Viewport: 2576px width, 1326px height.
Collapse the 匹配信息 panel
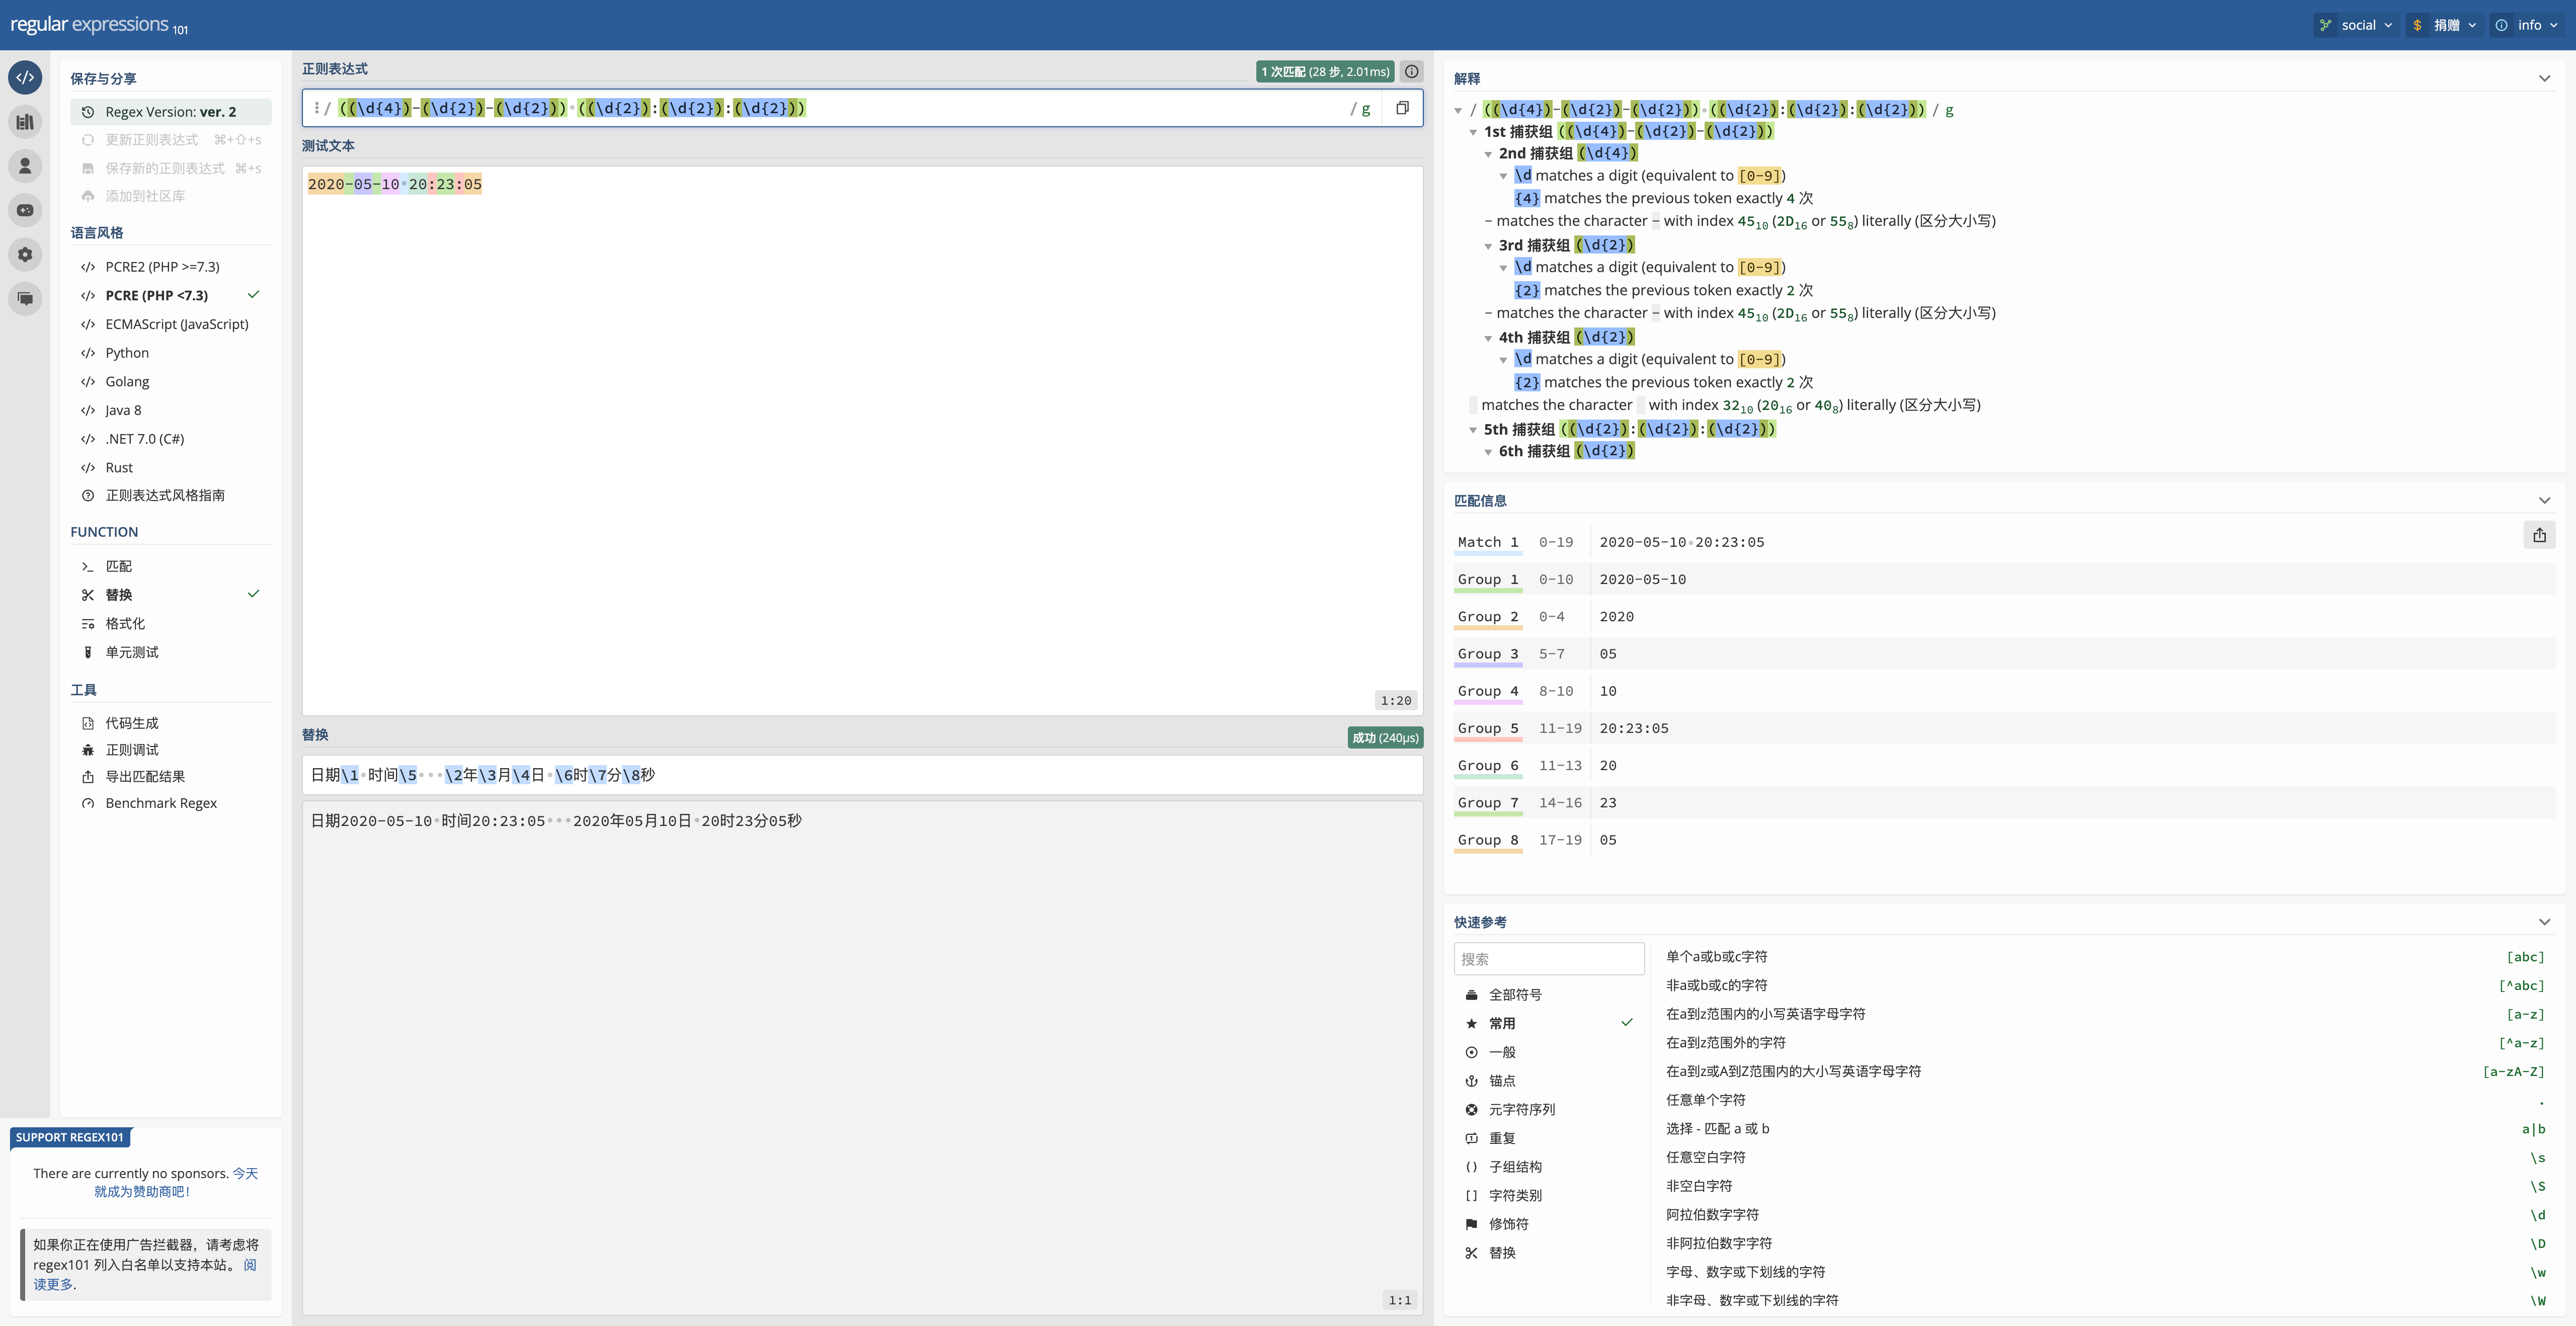2544,501
